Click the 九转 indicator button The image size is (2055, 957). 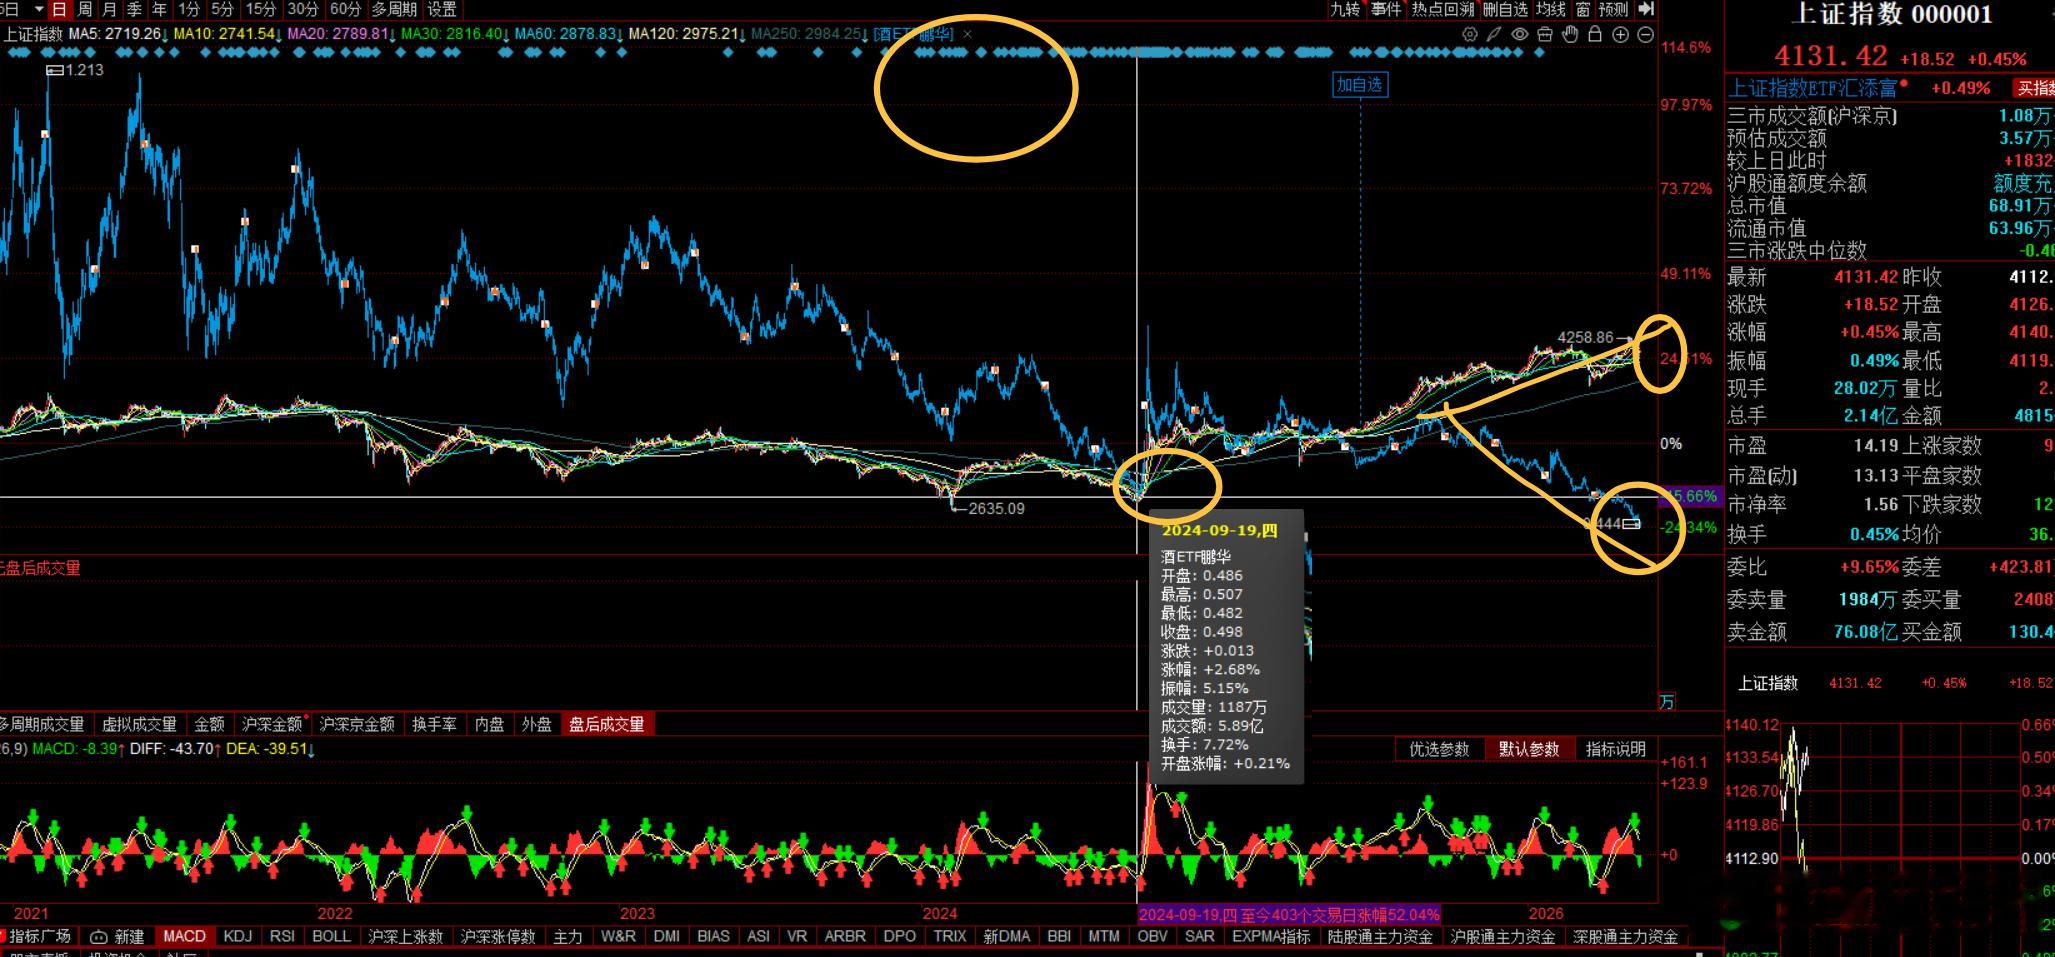[x=1345, y=9]
